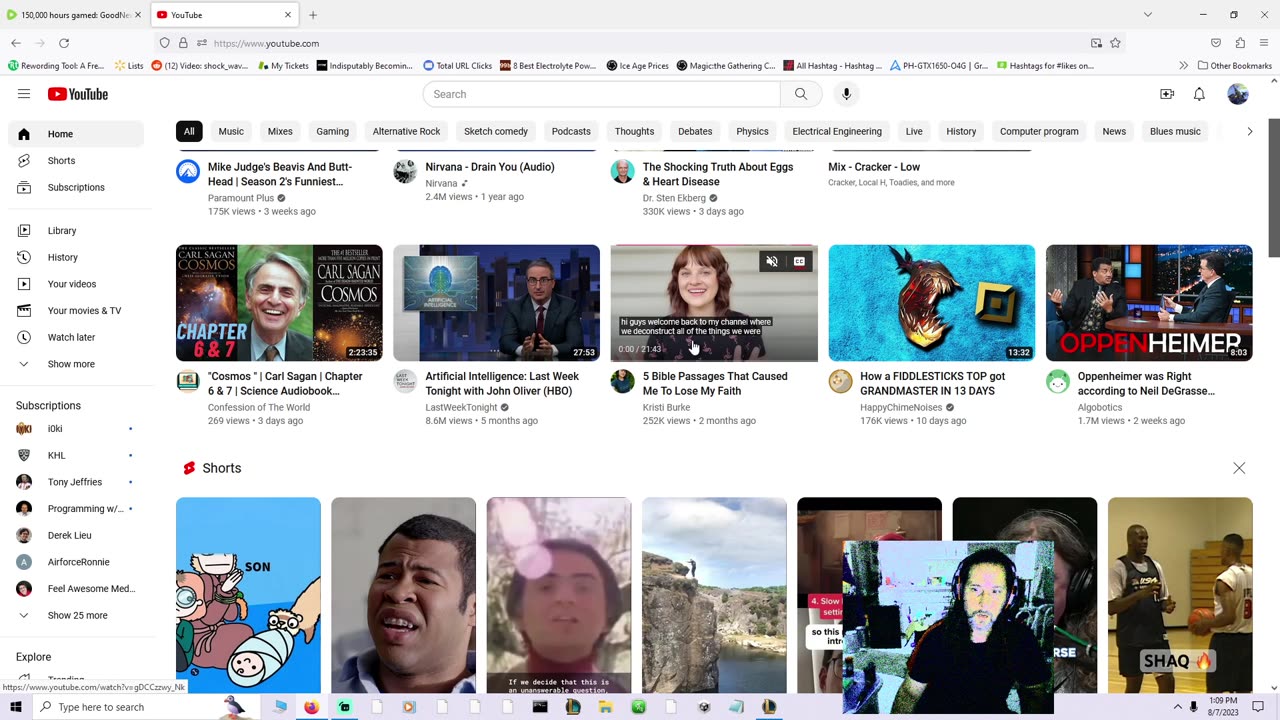Click the YouTube logo
1280x720 pixels.
(77, 94)
